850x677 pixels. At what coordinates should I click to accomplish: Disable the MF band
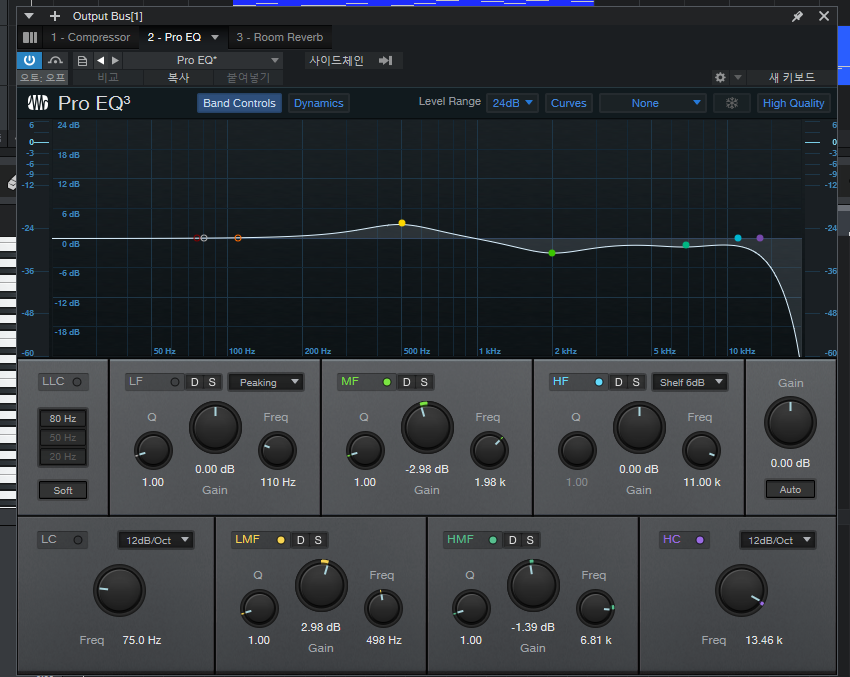pos(387,382)
